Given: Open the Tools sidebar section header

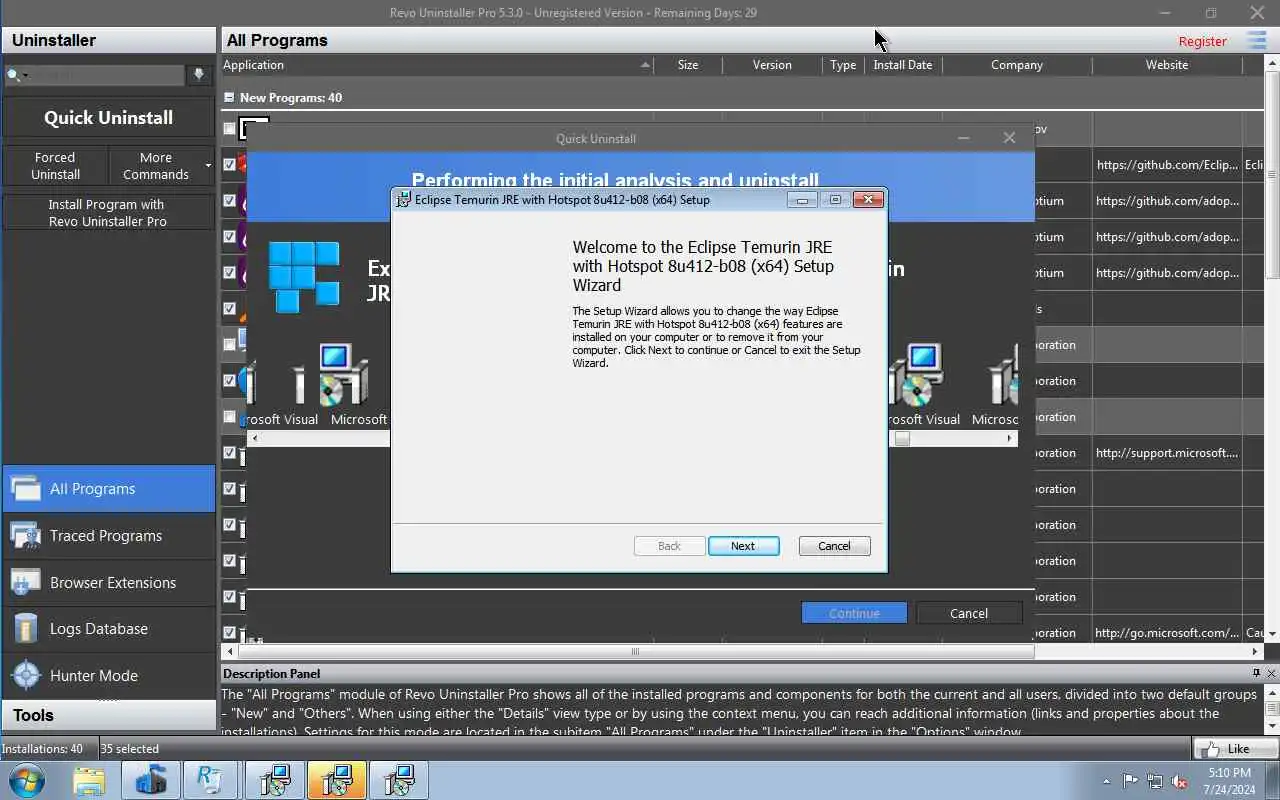Looking at the screenshot, I should (108, 715).
